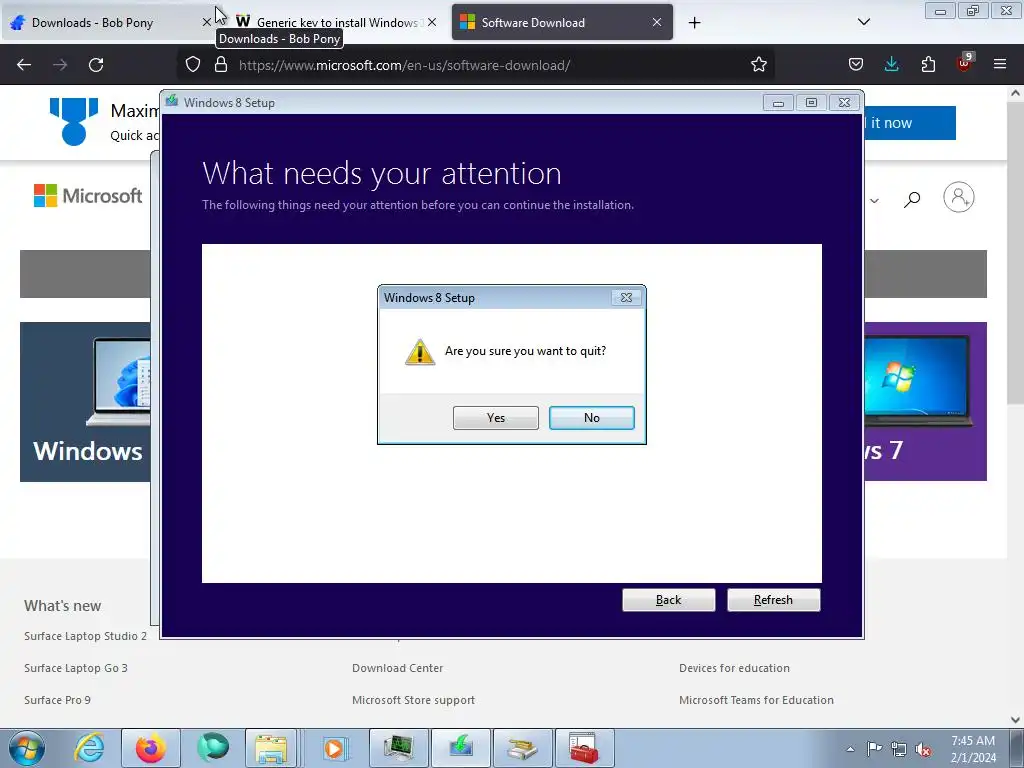Show site security padlock info
1024x768 pixels.
(x=221, y=65)
